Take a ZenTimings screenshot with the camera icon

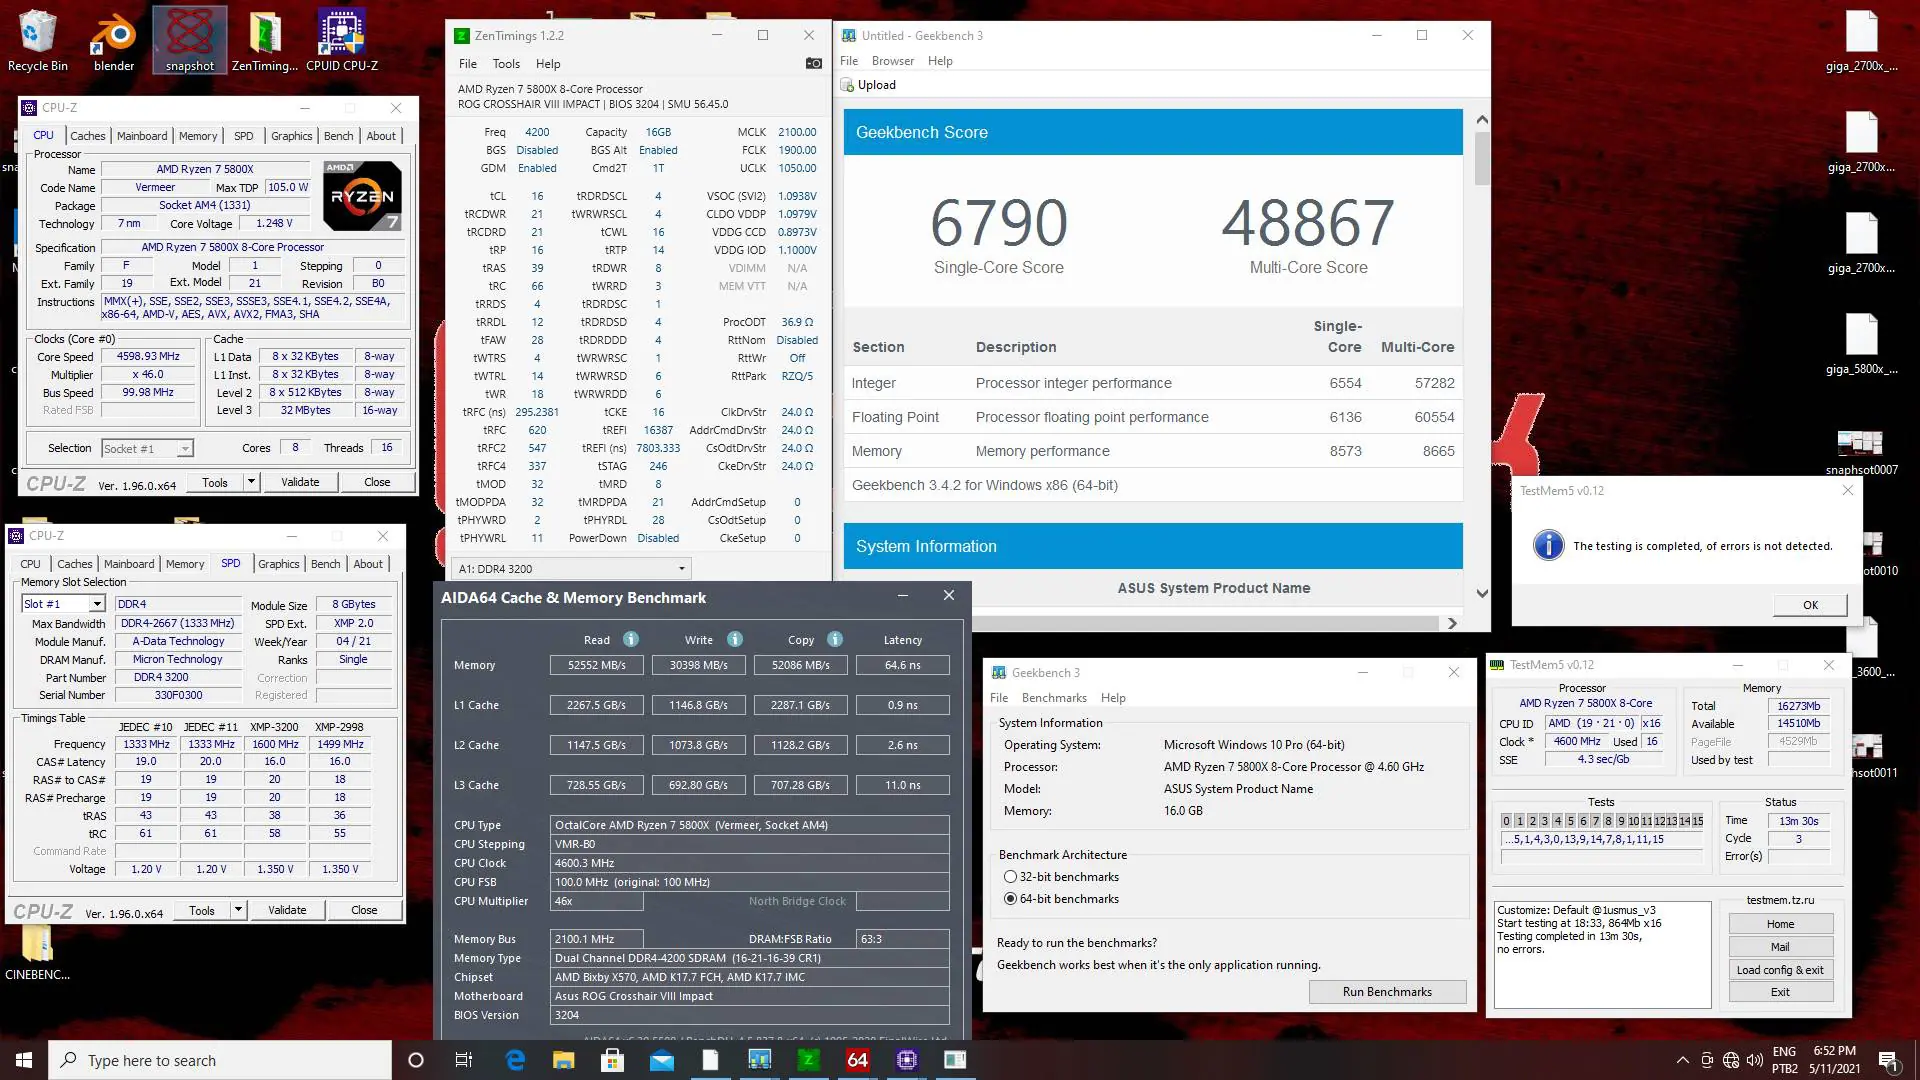click(814, 63)
